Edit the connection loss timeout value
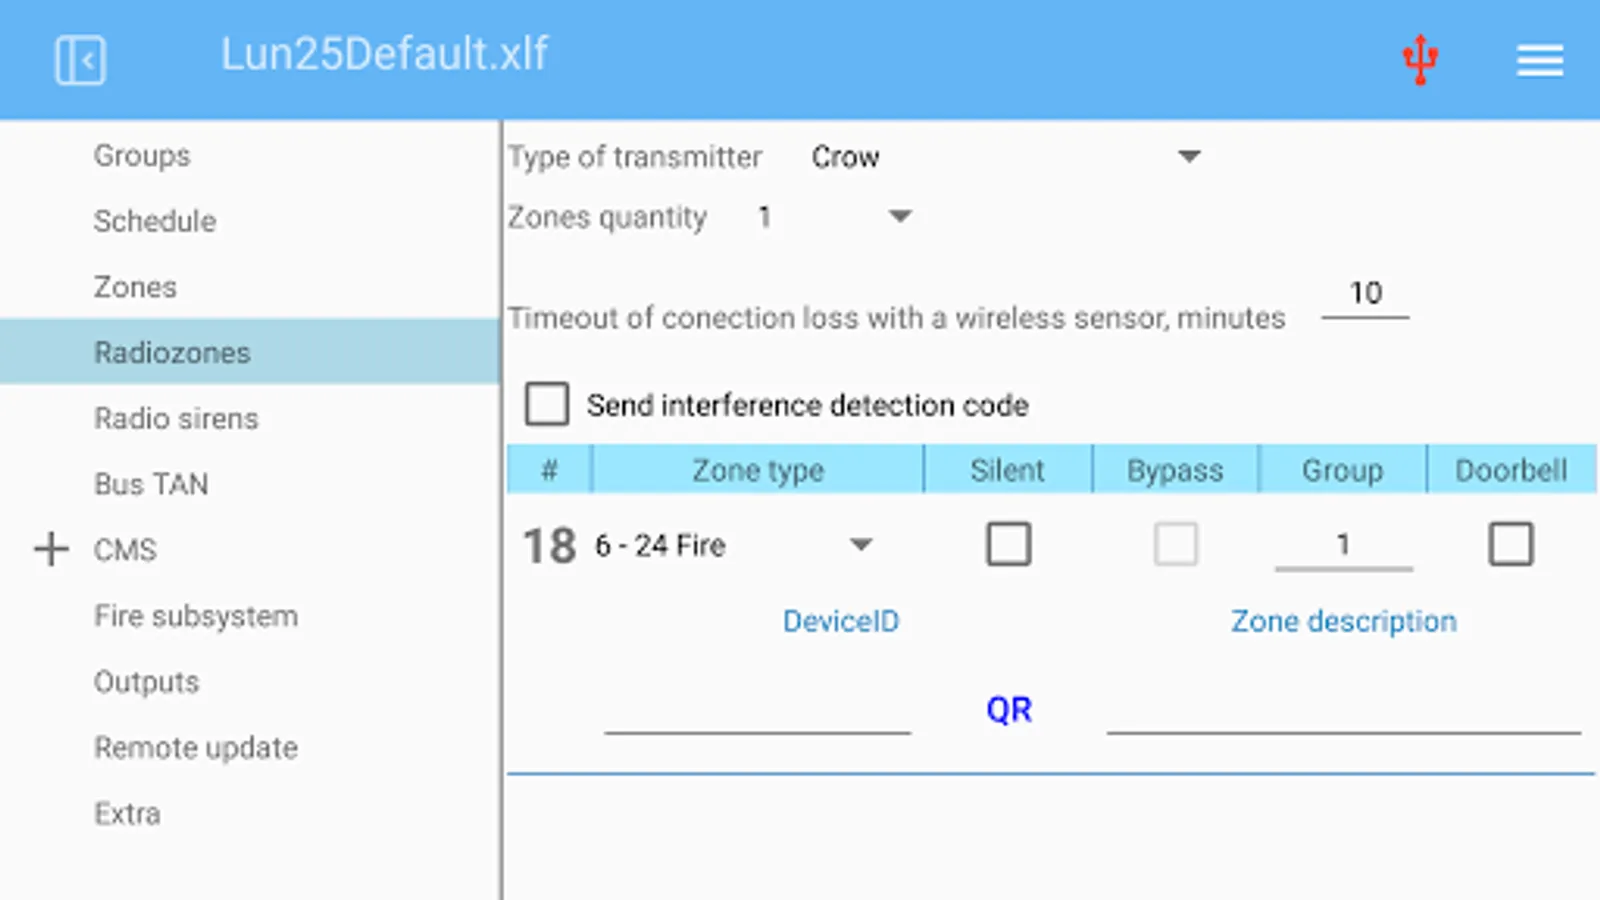This screenshot has height=900, width=1600. tap(1365, 294)
